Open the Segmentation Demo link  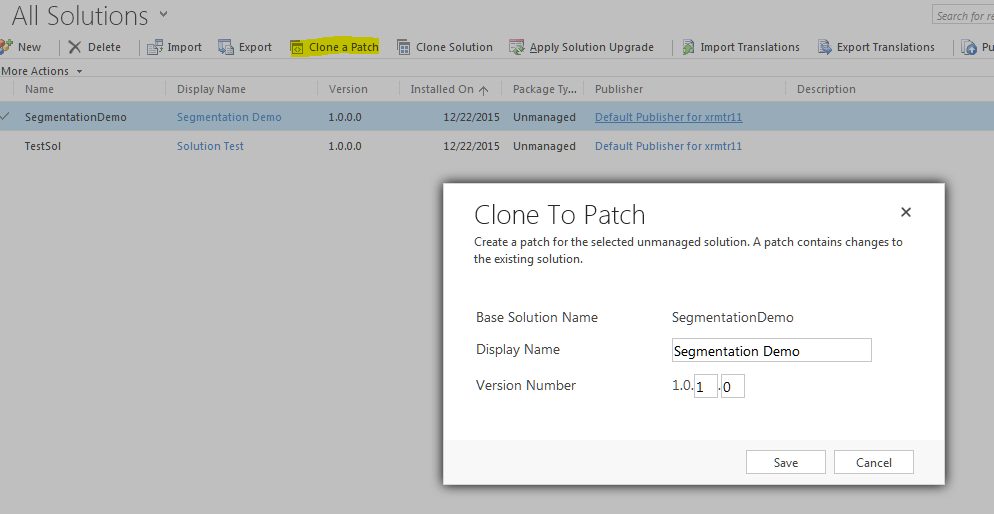click(x=229, y=117)
